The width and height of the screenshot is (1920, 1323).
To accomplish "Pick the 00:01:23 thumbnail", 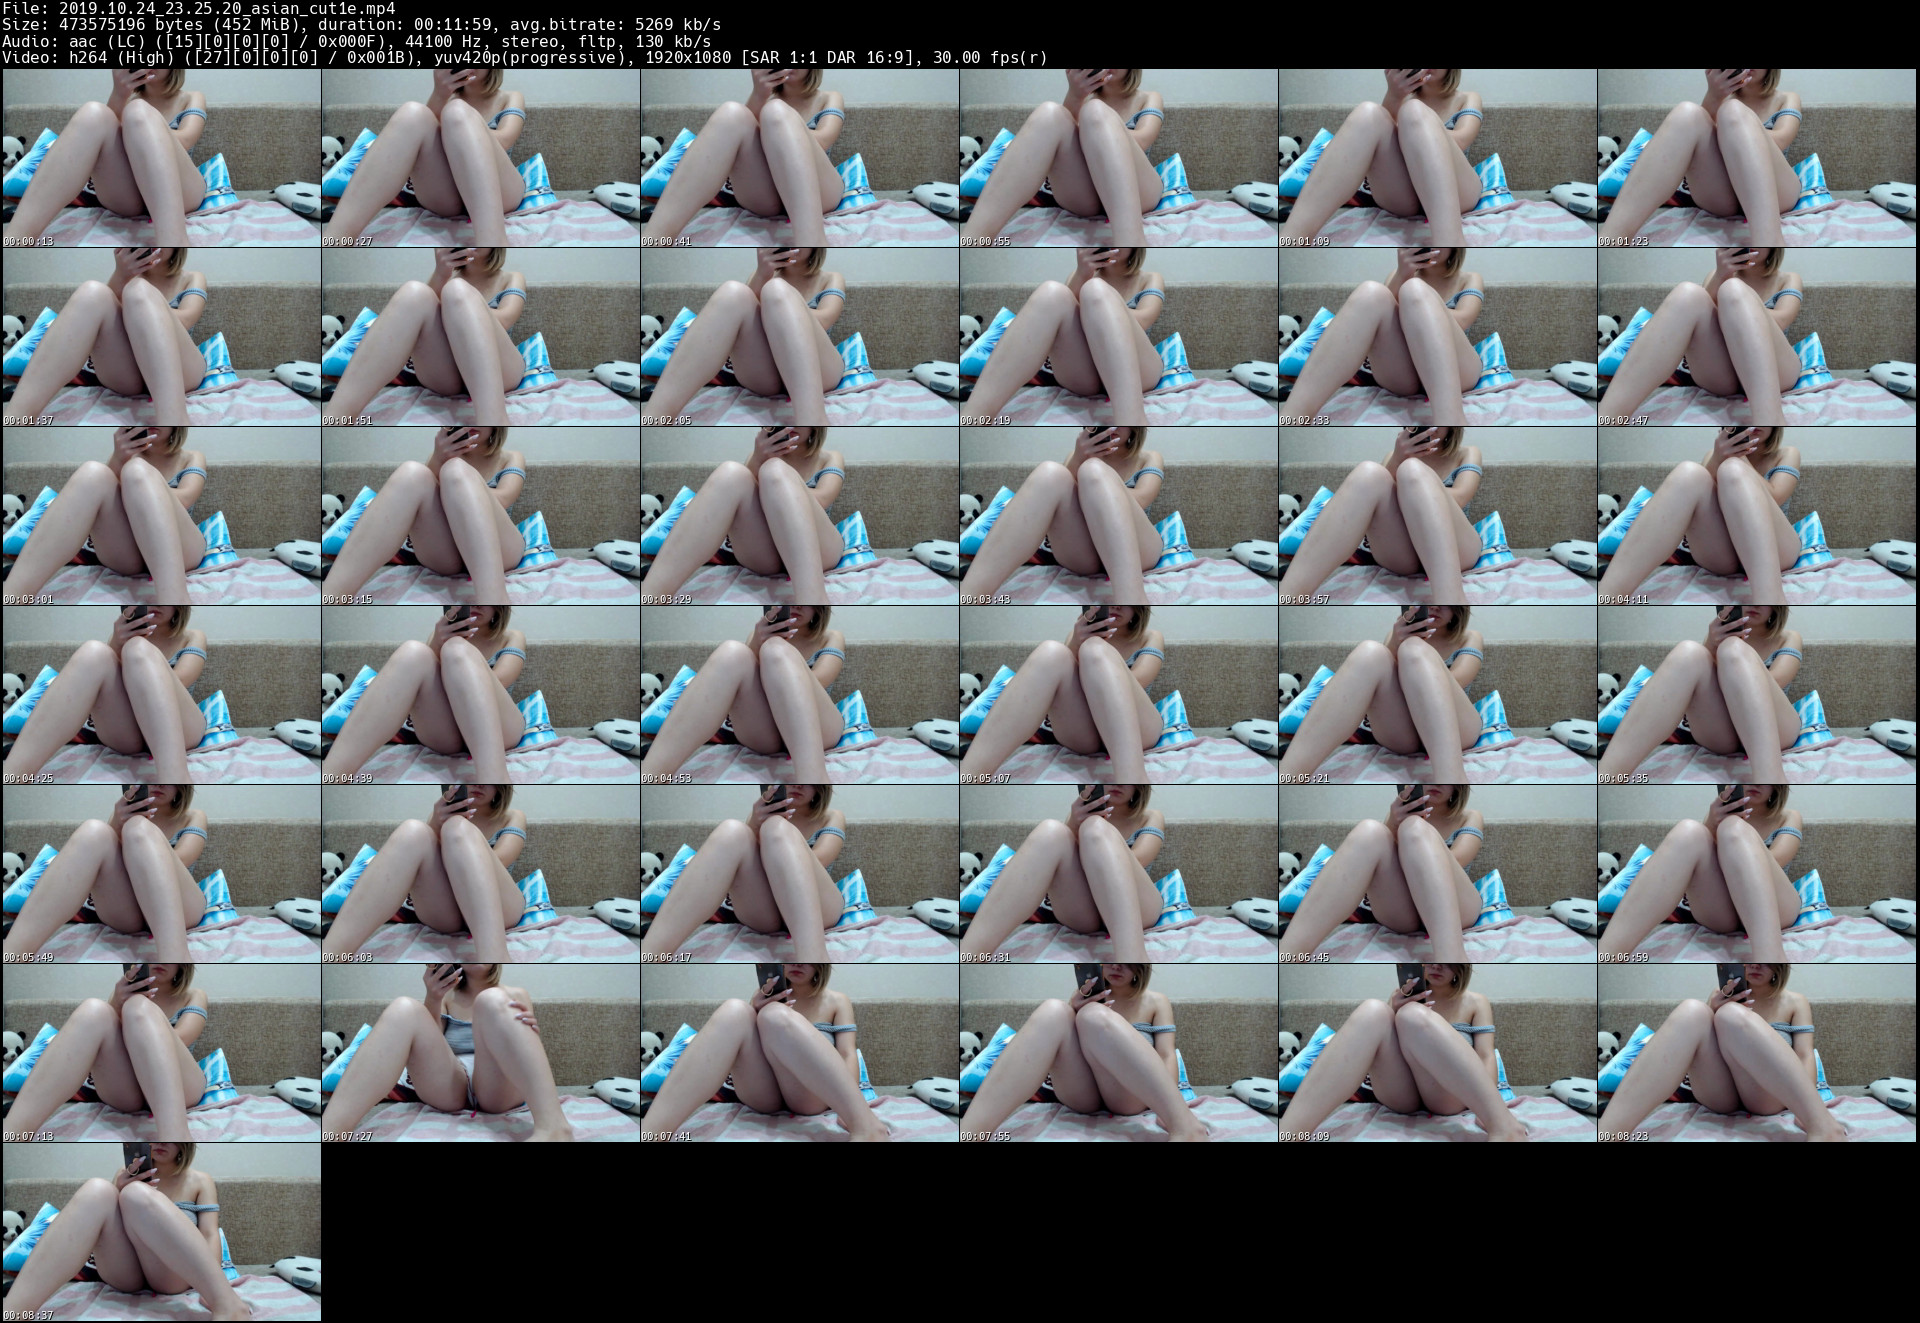I will (x=1756, y=158).
